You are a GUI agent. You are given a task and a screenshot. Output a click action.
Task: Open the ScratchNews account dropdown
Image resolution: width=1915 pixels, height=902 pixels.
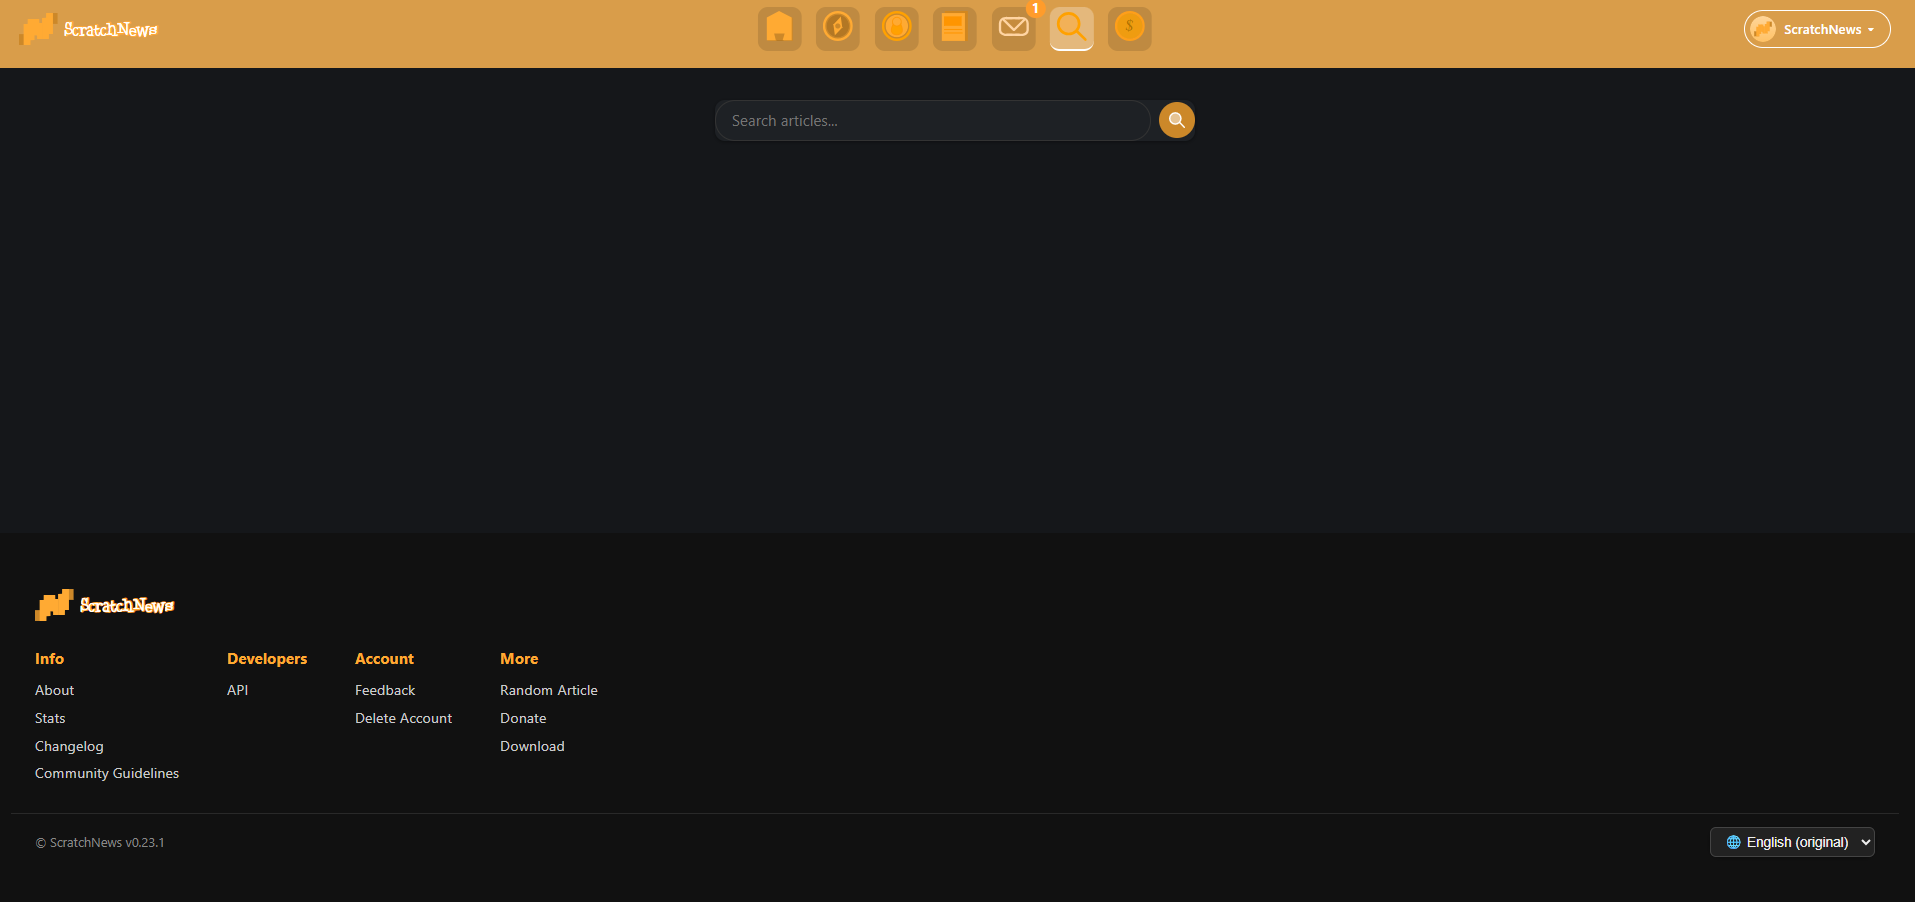click(1817, 29)
